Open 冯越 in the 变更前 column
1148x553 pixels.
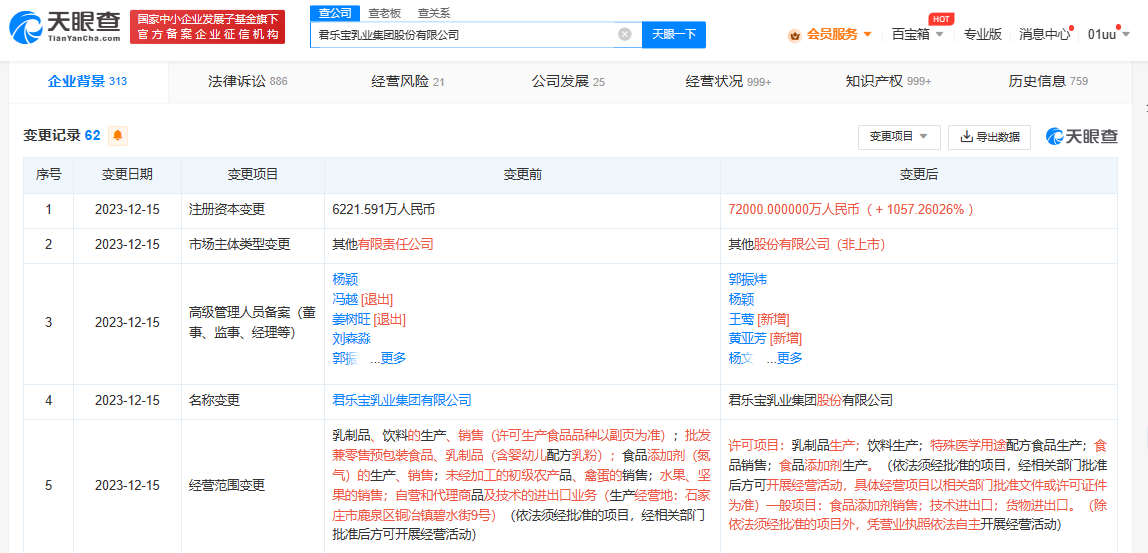pos(345,299)
